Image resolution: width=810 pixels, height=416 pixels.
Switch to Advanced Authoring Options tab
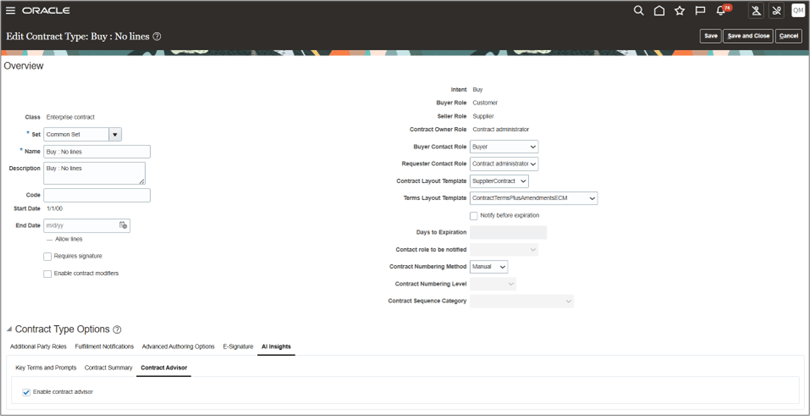(178, 347)
